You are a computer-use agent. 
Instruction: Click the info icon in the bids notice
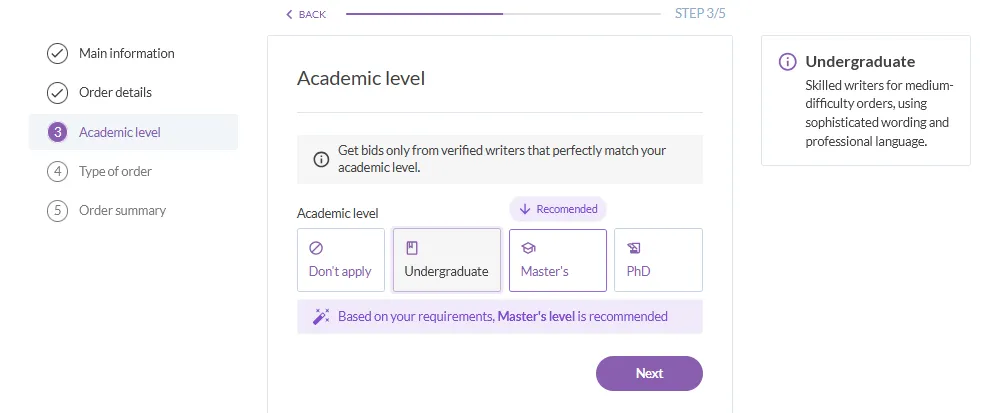(x=321, y=159)
